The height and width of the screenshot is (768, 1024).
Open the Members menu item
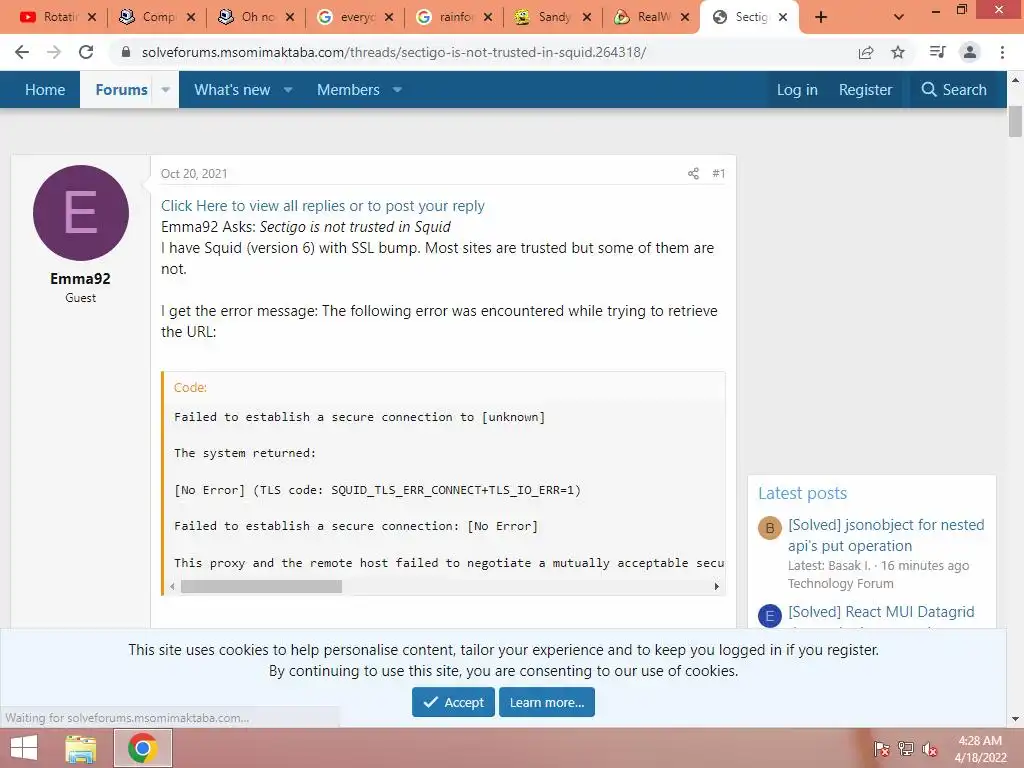[348, 89]
